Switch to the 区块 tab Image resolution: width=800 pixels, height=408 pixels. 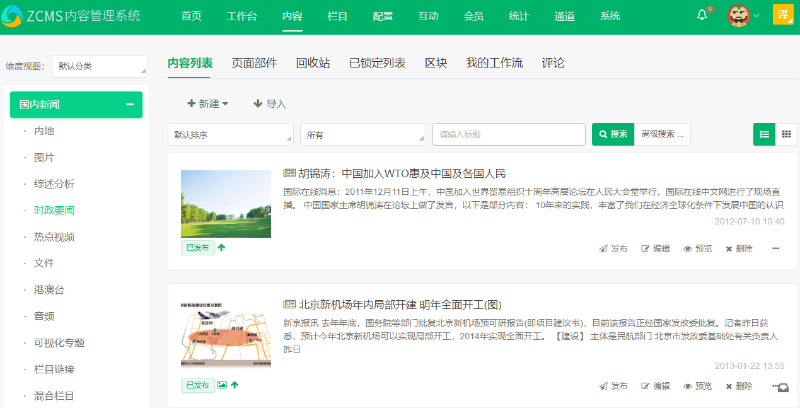(436, 63)
